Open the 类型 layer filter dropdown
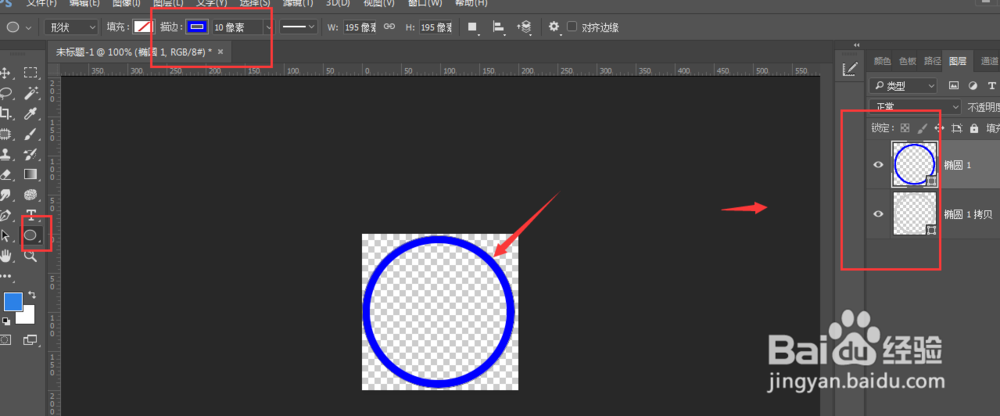Screen dimensions: 1000x416 tap(903, 85)
